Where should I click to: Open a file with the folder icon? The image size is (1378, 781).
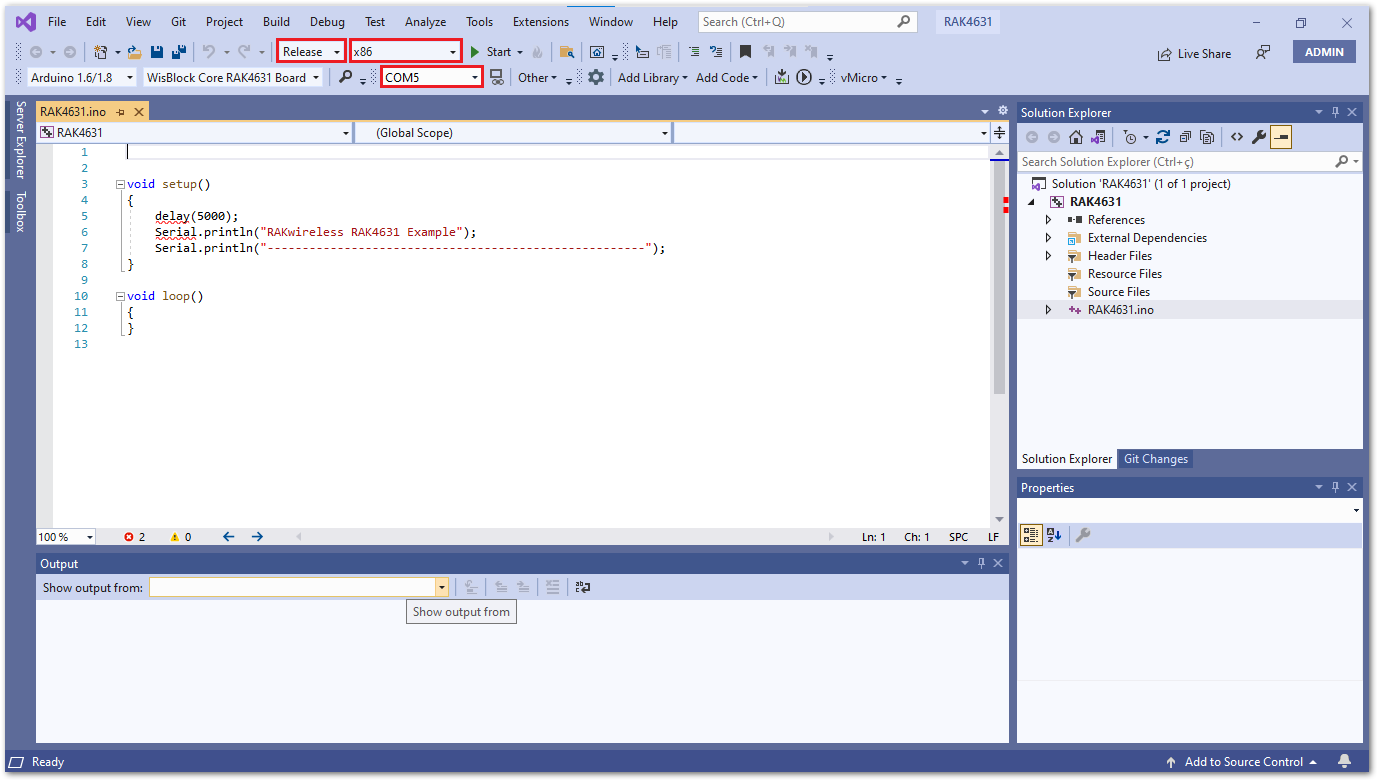point(134,52)
